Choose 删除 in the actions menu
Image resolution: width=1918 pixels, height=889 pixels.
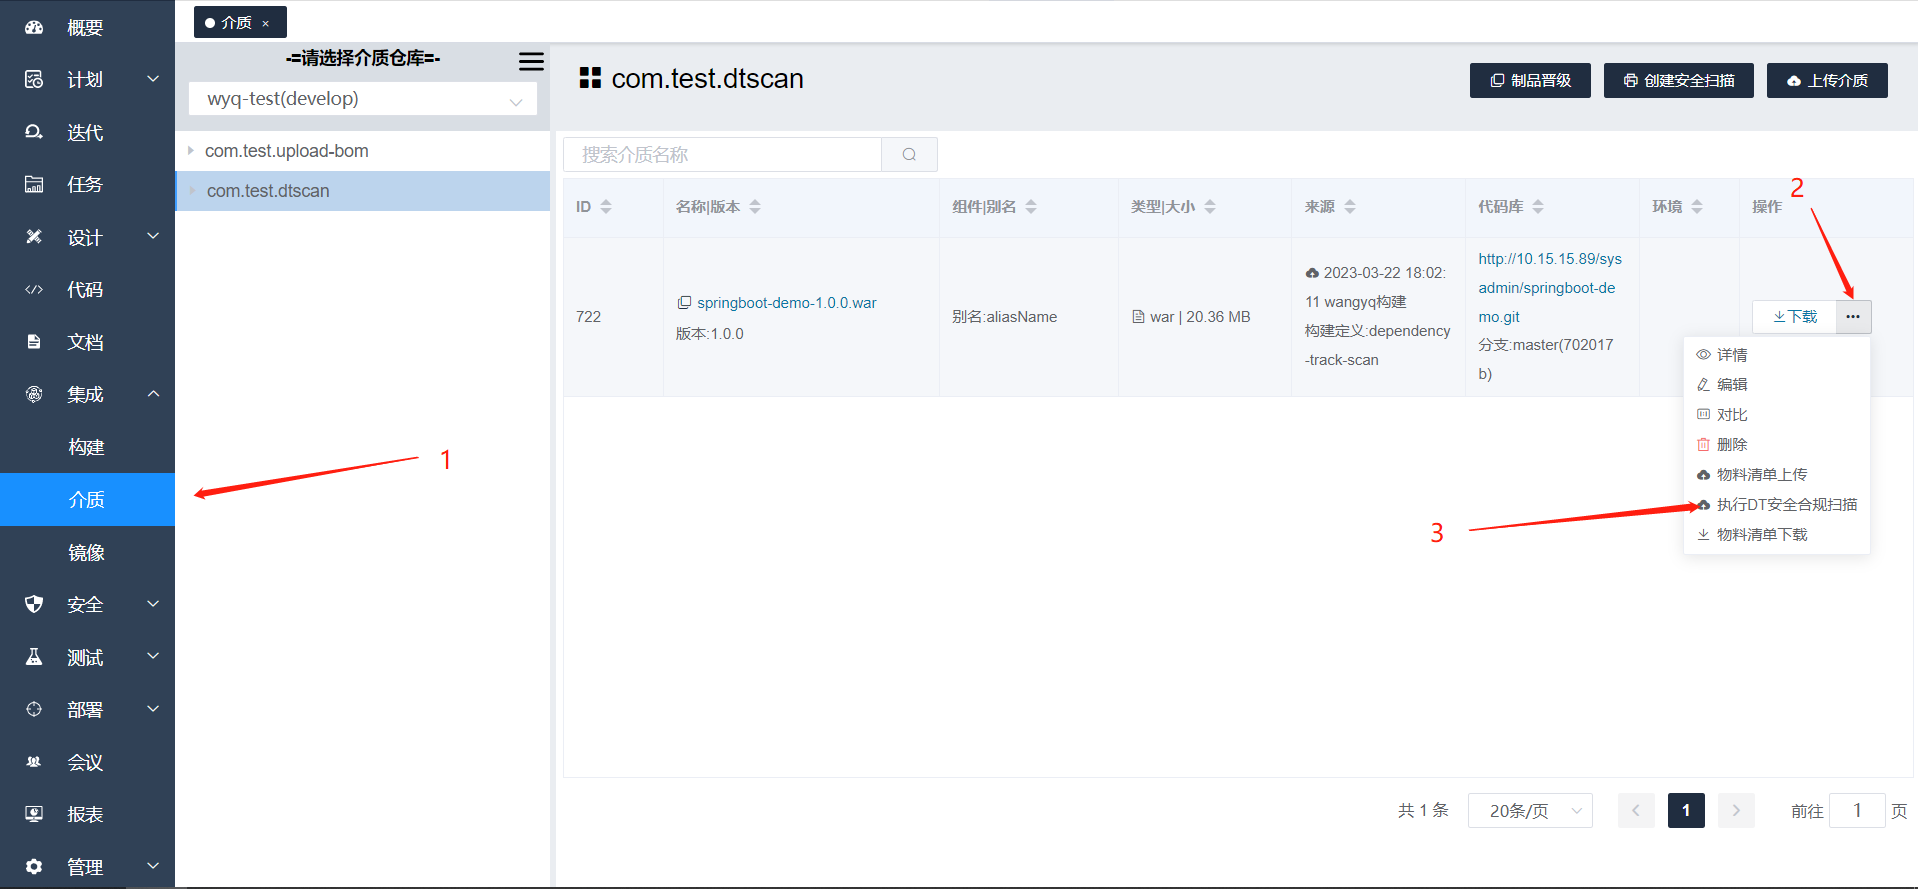point(1731,445)
